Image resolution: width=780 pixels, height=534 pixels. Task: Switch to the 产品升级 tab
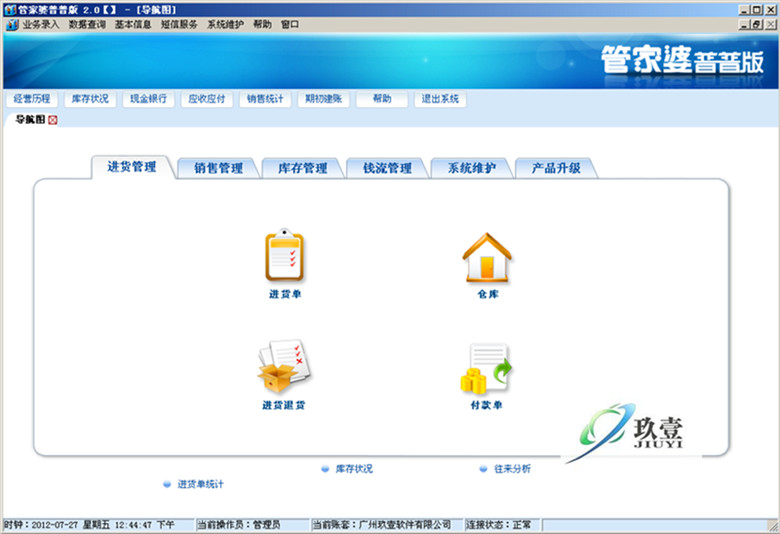pyautogui.click(x=556, y=168)
